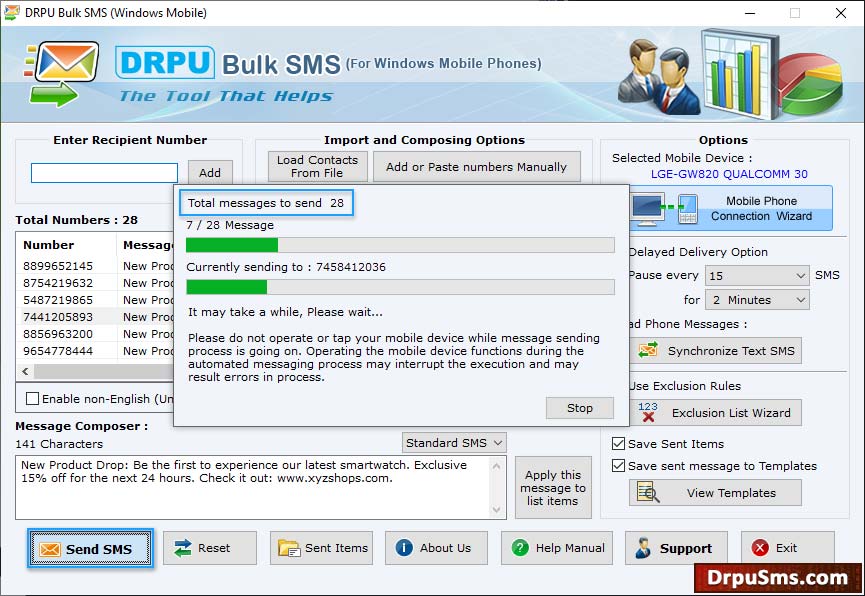Image resolution: width=865 pixels, height=596 pixels.
Task: Minimize the DRPU Bulk SMS window
Action: (750, 13)
